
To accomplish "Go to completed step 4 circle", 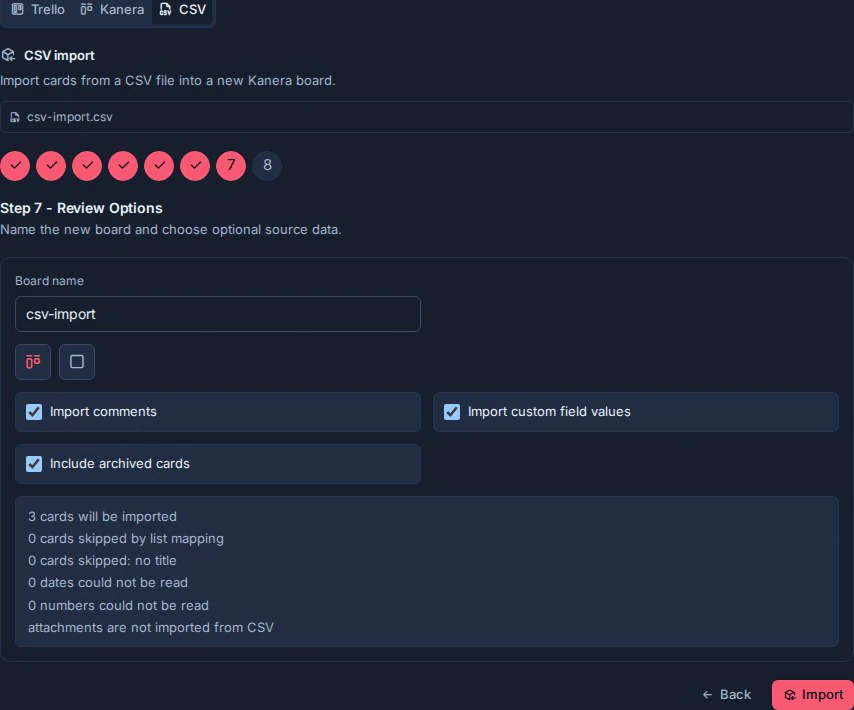I will 123,165.
